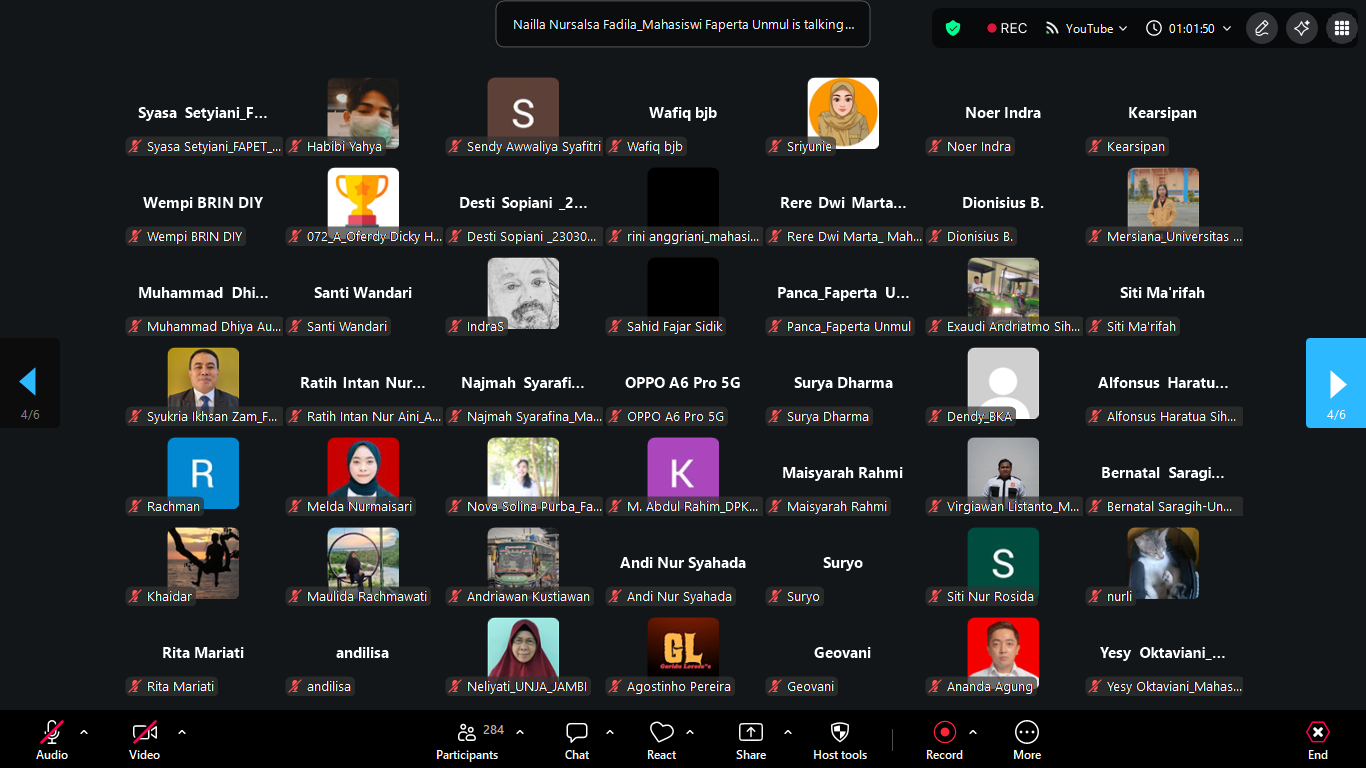This screenshot has height=768, width=1366.
Task: Open the AI Companion sparkle icon
Action: pos(1302,28)
